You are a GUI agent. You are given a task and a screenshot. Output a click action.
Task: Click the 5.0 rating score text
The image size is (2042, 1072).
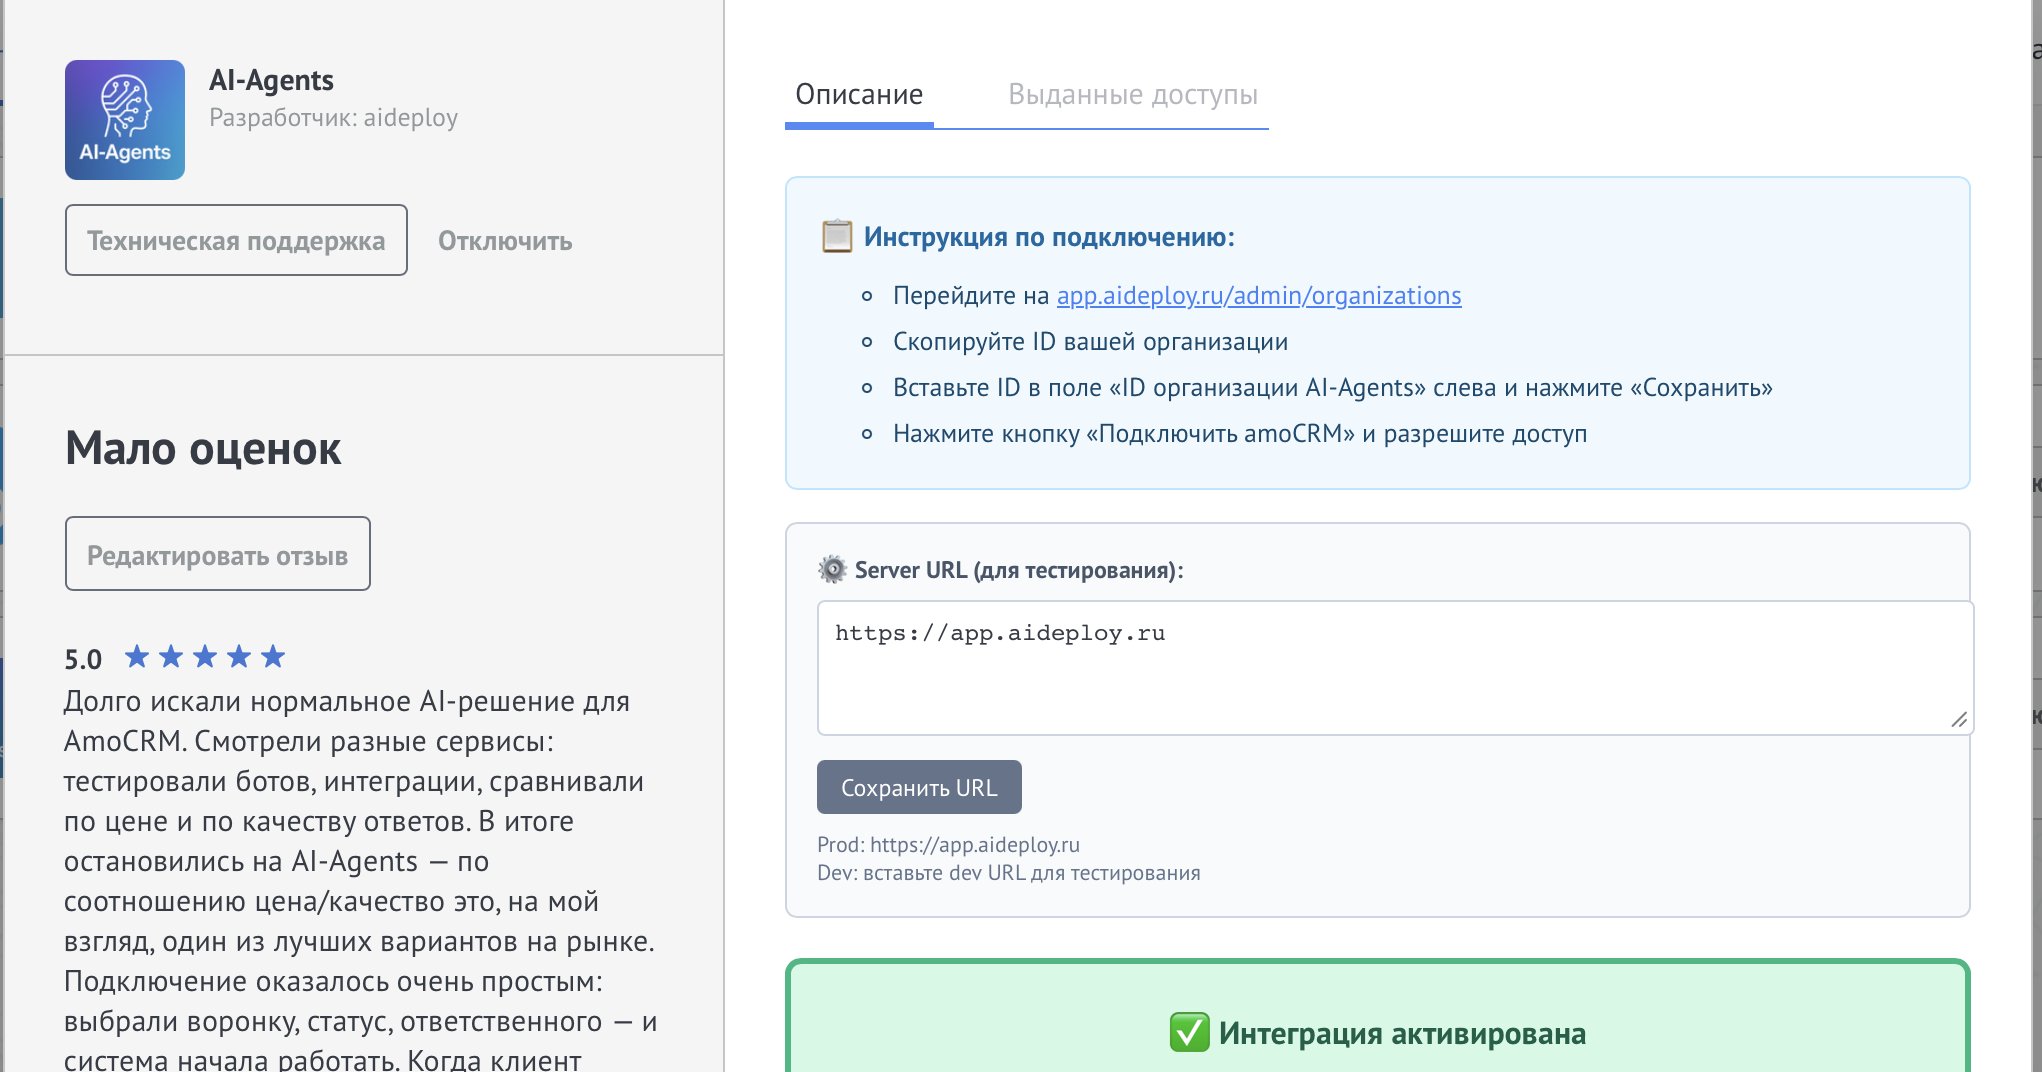[x=83, y=656]
